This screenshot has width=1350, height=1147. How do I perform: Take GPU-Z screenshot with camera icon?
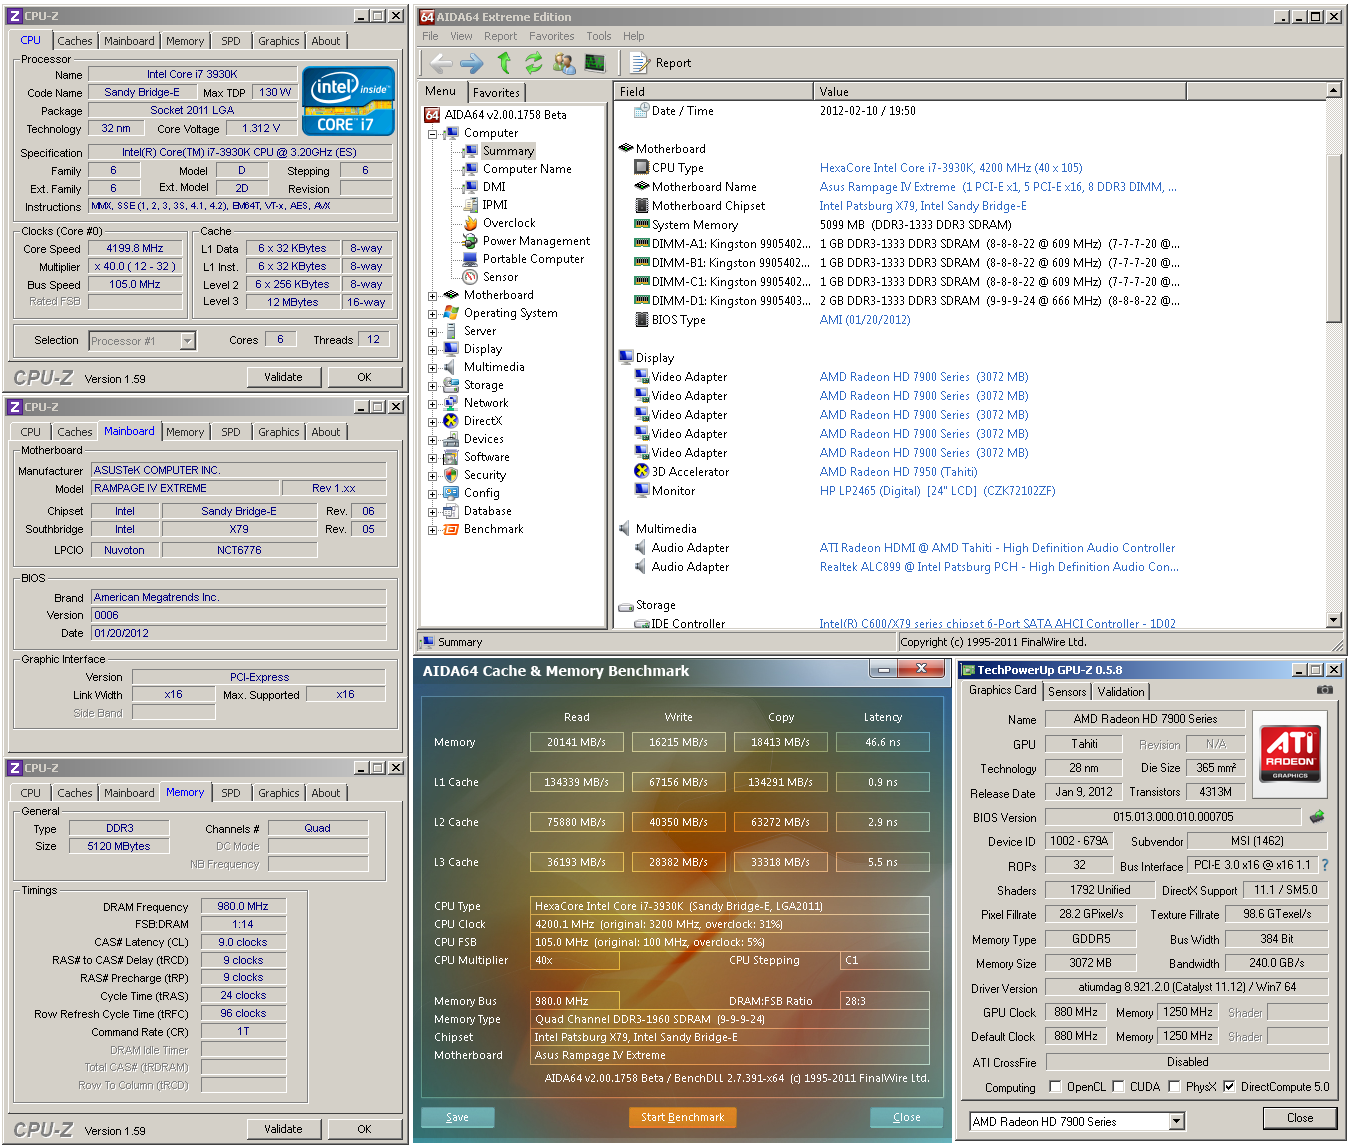point(1324,690)
